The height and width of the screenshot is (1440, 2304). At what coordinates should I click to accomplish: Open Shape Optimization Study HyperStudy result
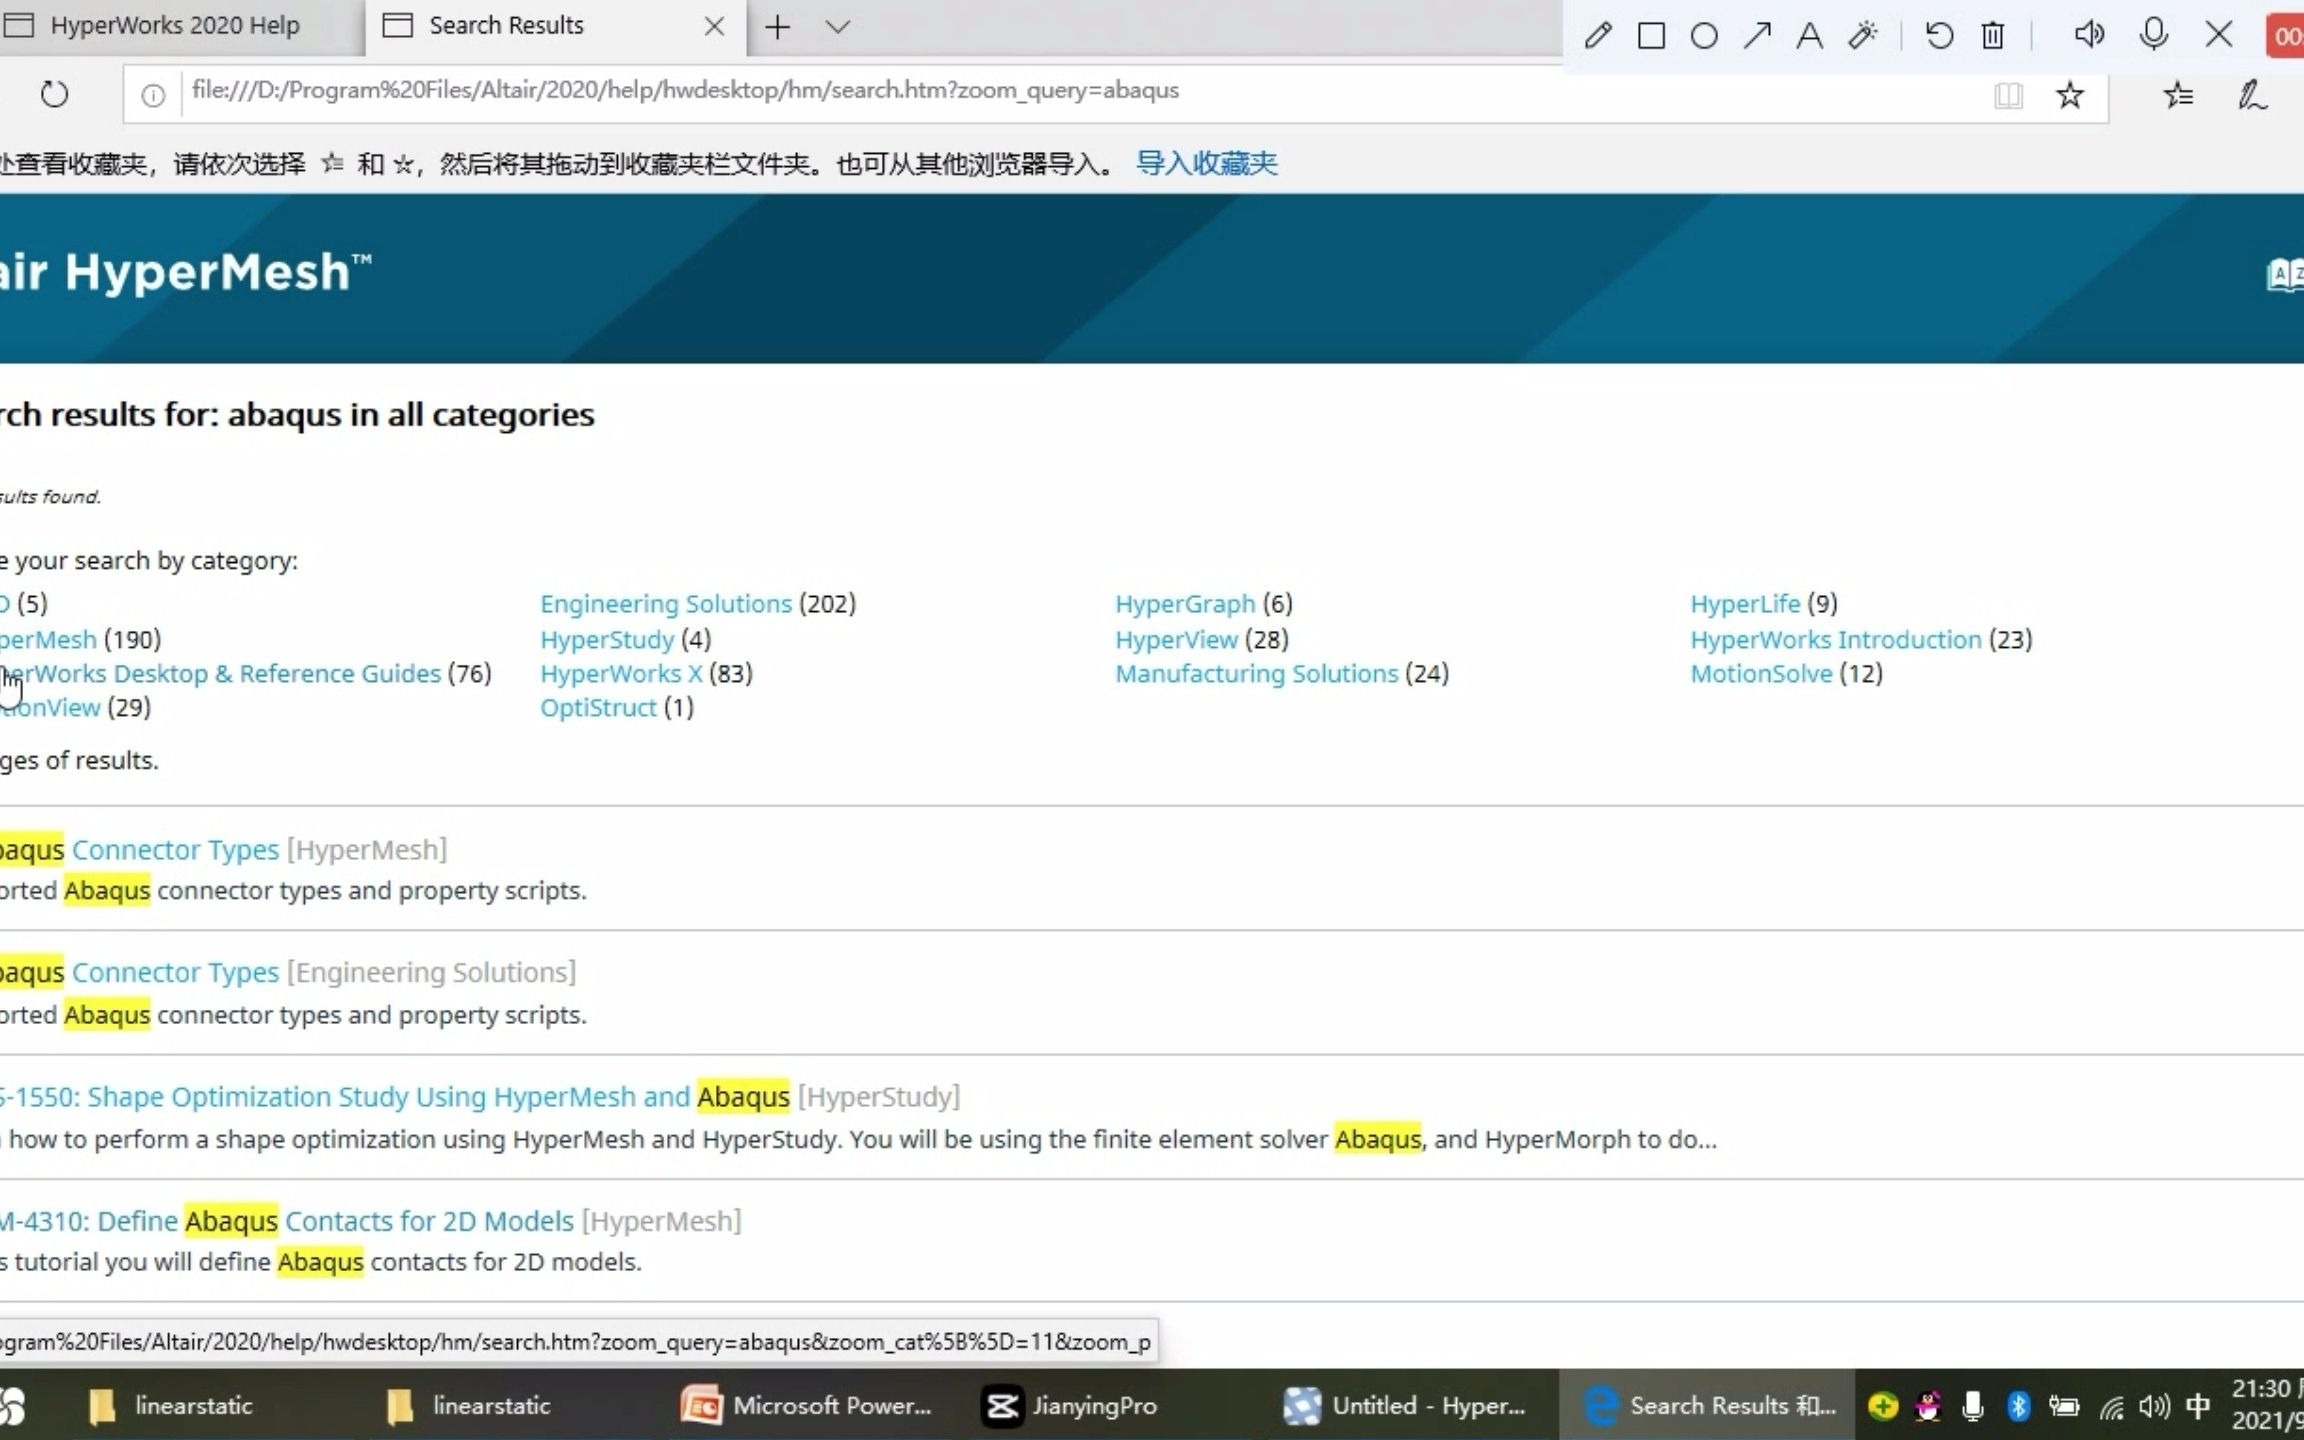[x=395, y=1096]
